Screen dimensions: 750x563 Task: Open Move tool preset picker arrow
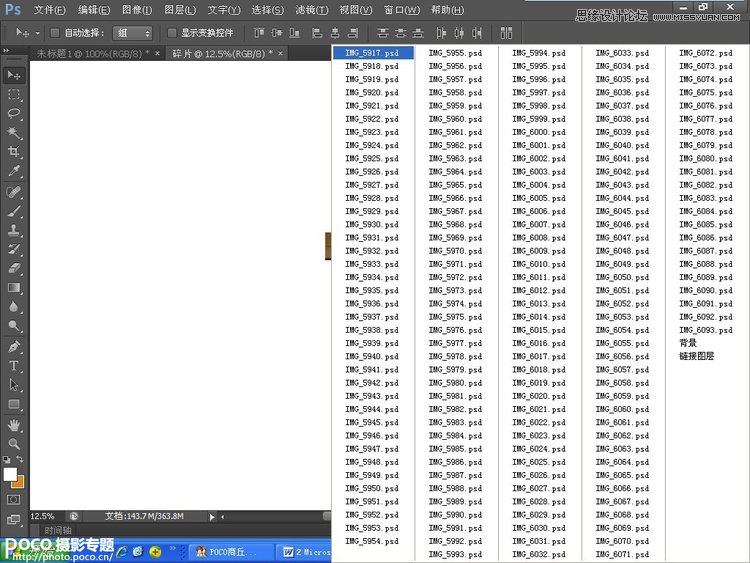click(37, 33)
